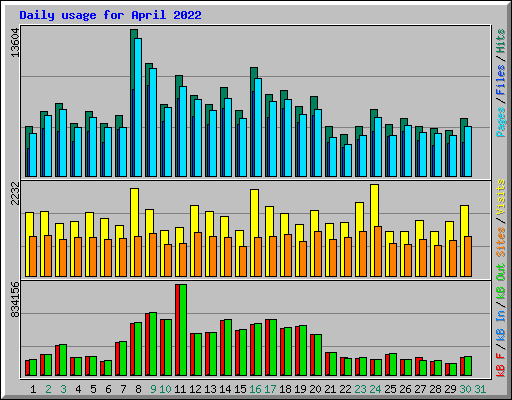Click day 11 on the x-axis

[180, 389]
